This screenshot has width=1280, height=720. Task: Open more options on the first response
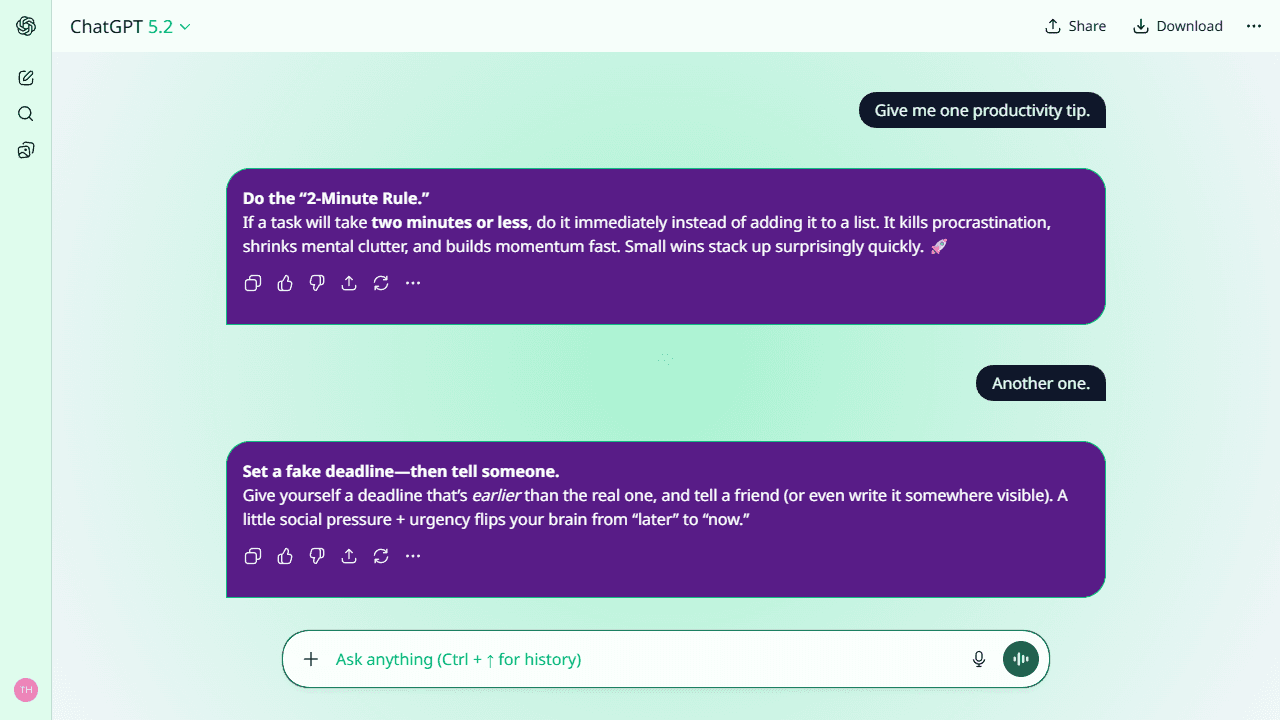412,283
